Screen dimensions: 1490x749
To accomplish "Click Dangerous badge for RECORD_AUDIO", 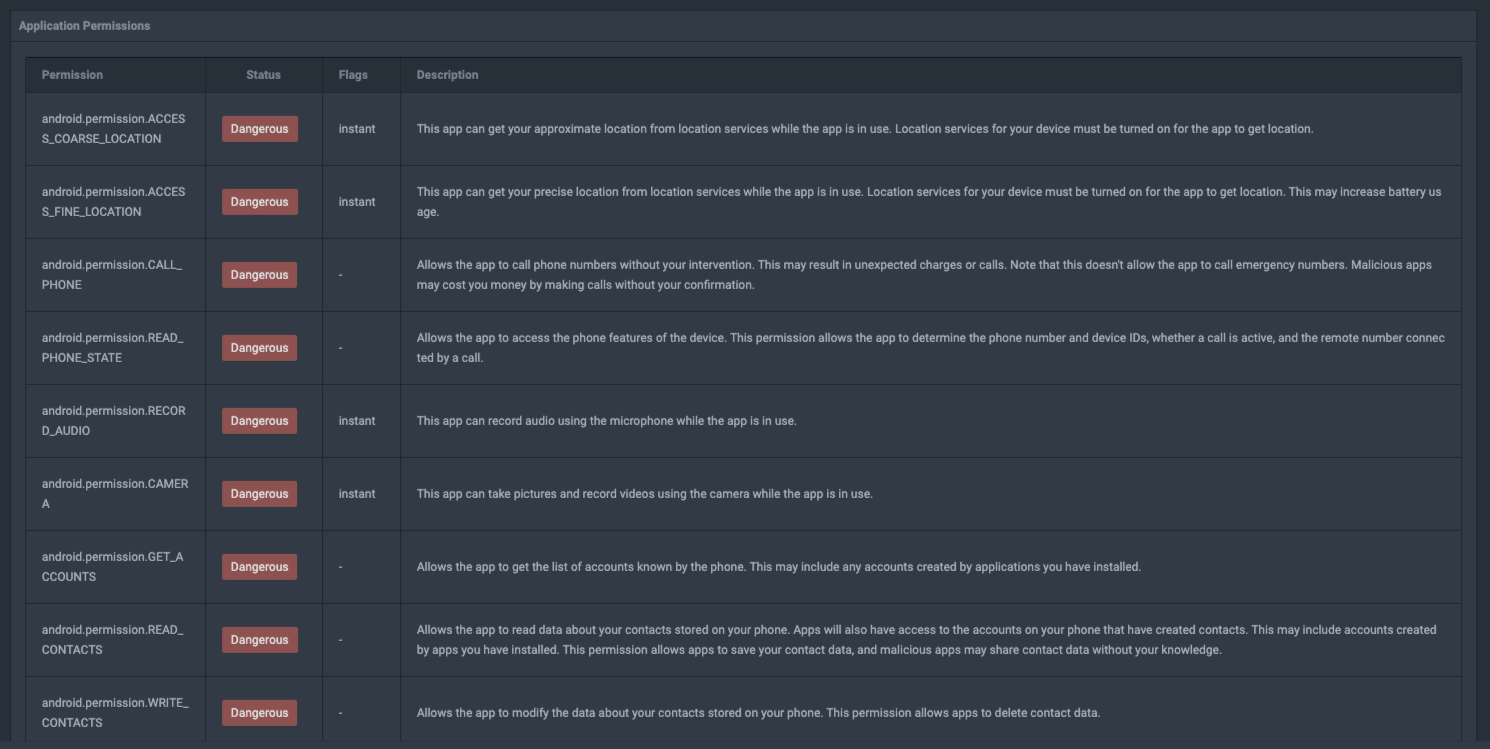I will click(x=259, y=421).
